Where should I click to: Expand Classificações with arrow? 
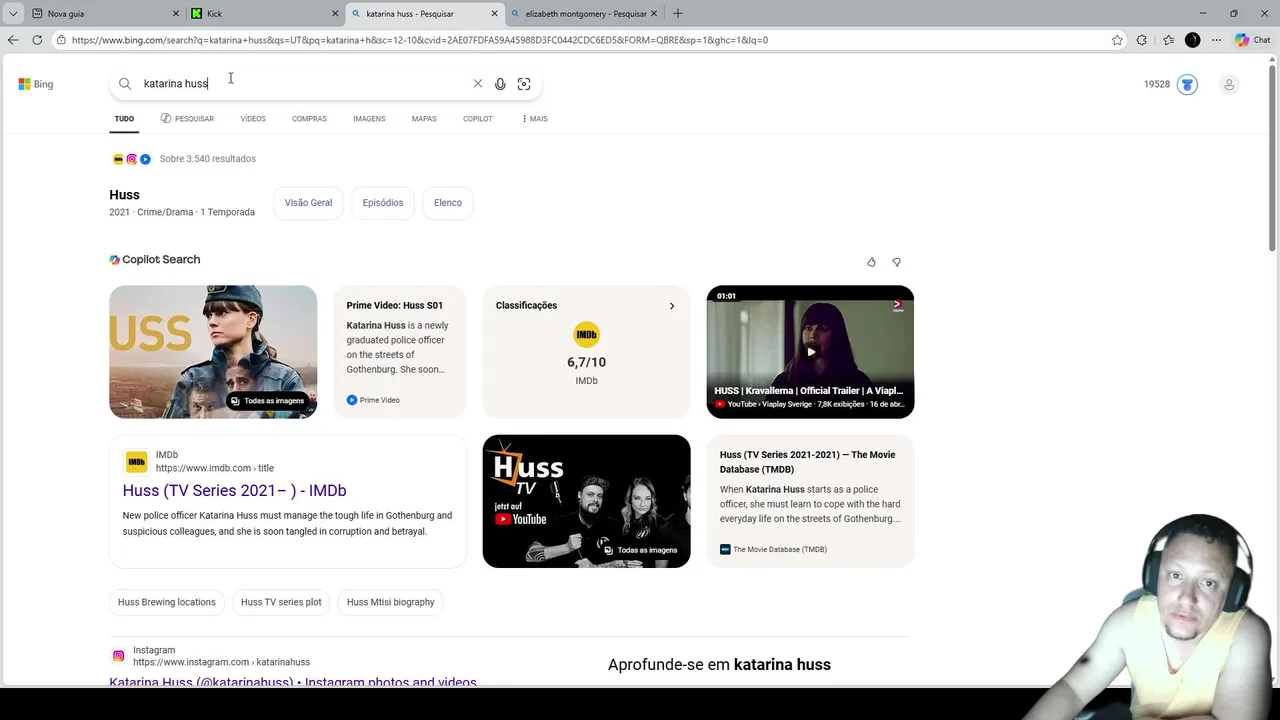click(672, 306)
